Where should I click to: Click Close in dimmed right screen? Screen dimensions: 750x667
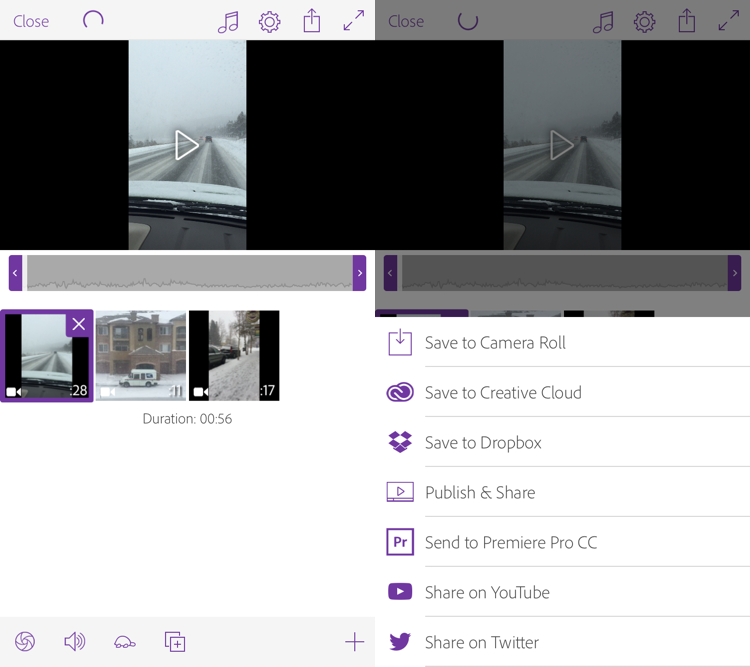tap(406, 22)
